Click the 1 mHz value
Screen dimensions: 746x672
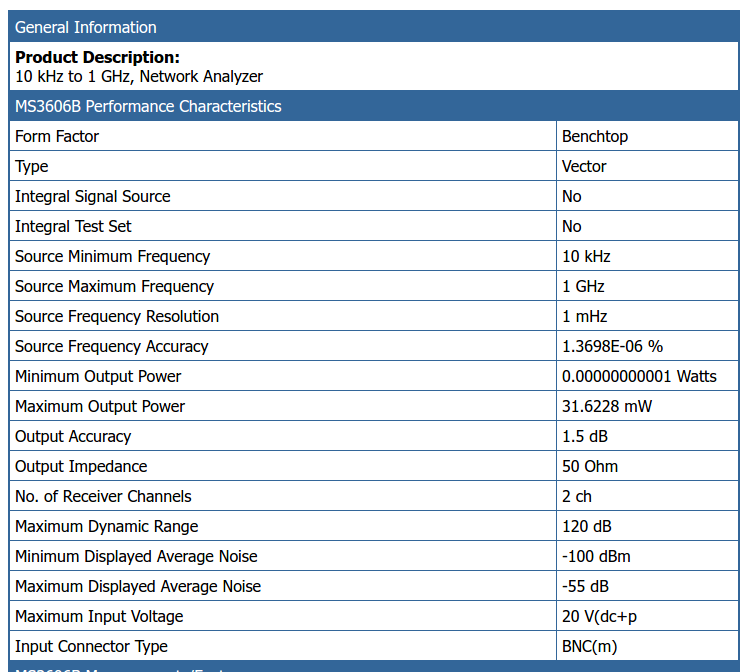pos(585,316)
